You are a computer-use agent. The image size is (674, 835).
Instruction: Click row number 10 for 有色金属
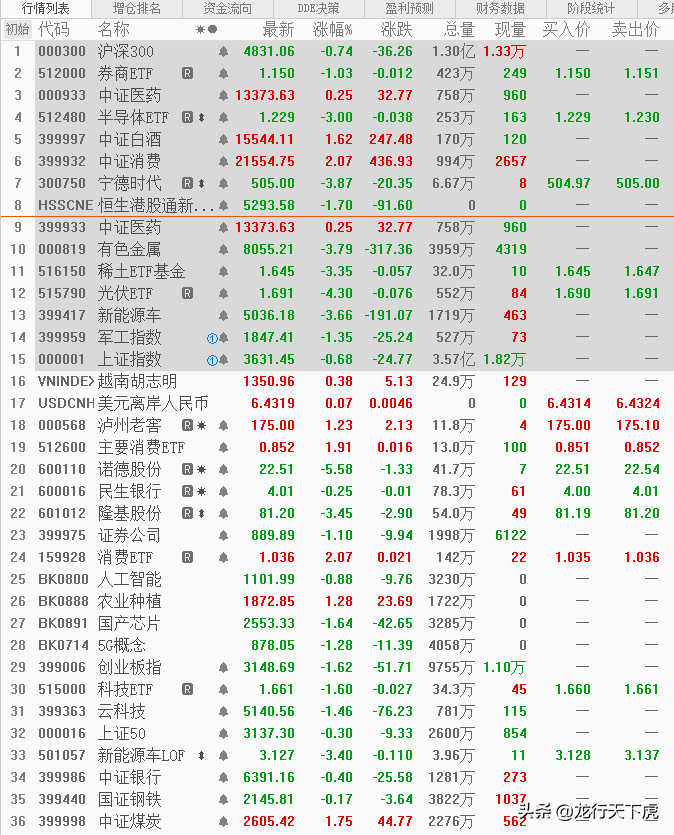[18, 249]
